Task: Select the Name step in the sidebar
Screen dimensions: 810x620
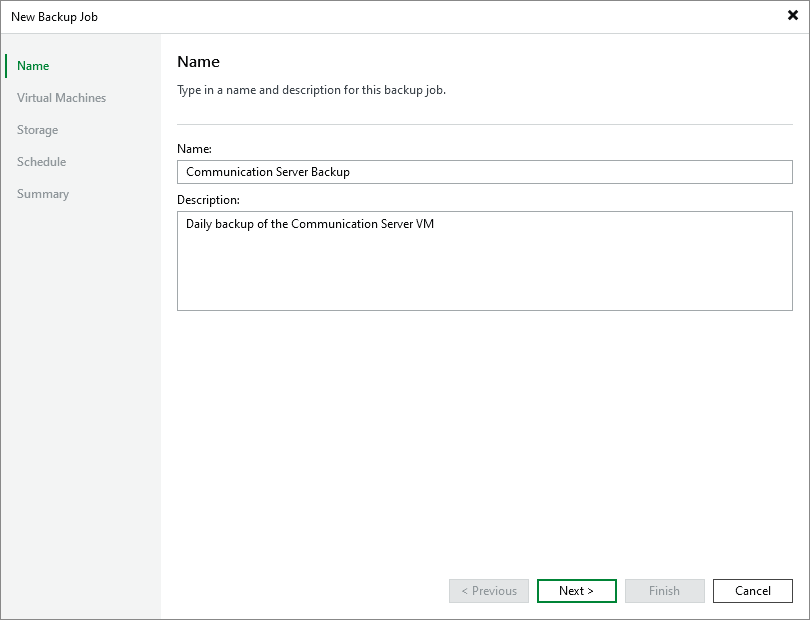Action: 32,65
